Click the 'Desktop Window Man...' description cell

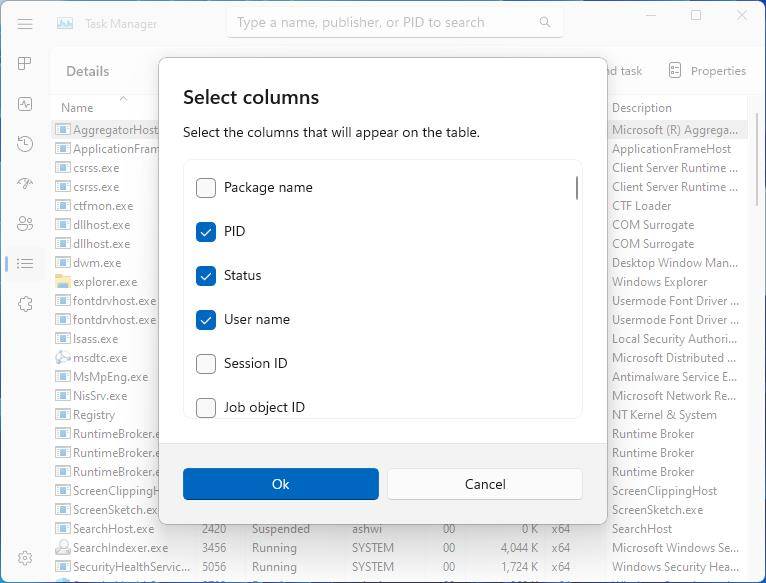[675, 263]
